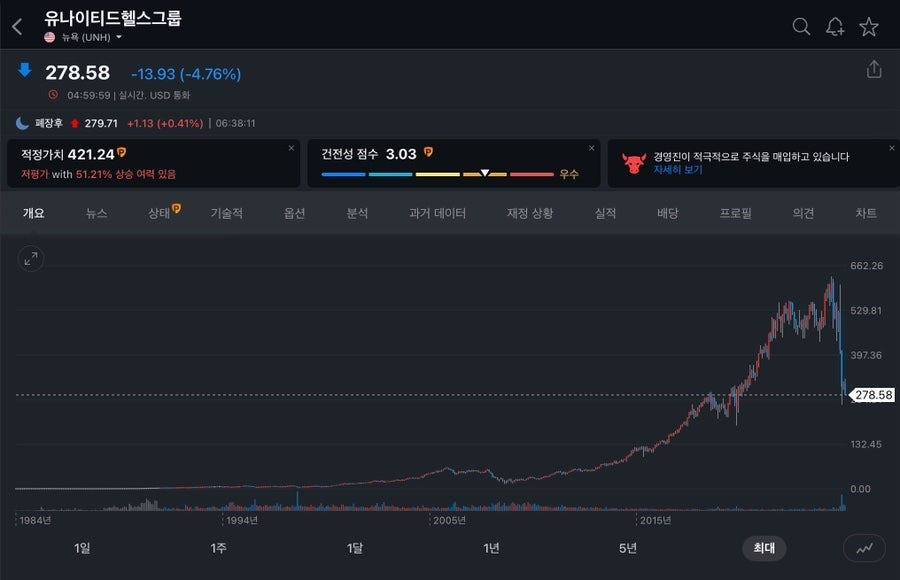Tap the 경영진이 적극적으로 주식을 매입하고 있습니다 message
The image size is (900, 580).
point(751,157)
